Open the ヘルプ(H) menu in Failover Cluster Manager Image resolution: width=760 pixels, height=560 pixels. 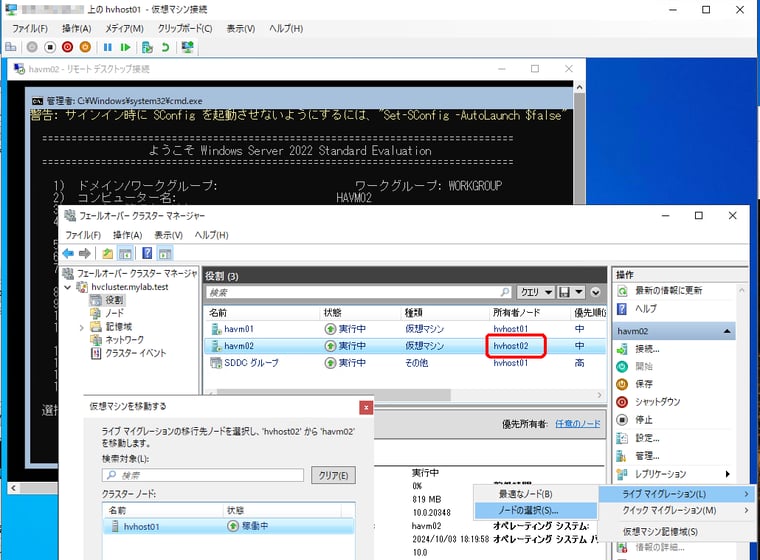pyautogui.click(x=211, y=235)
